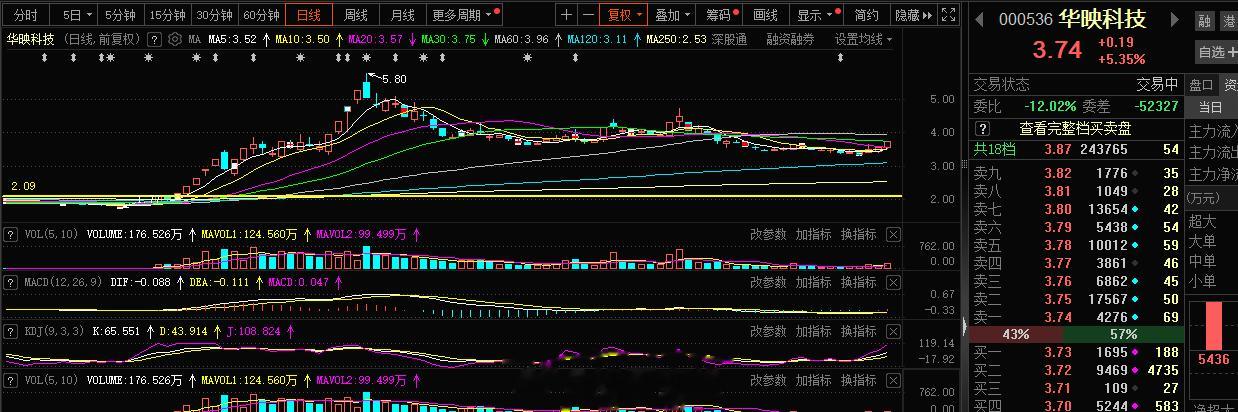1238x412 pixels.
Task: Close the MACD indicator panel
Action: (x=893, y=283)
